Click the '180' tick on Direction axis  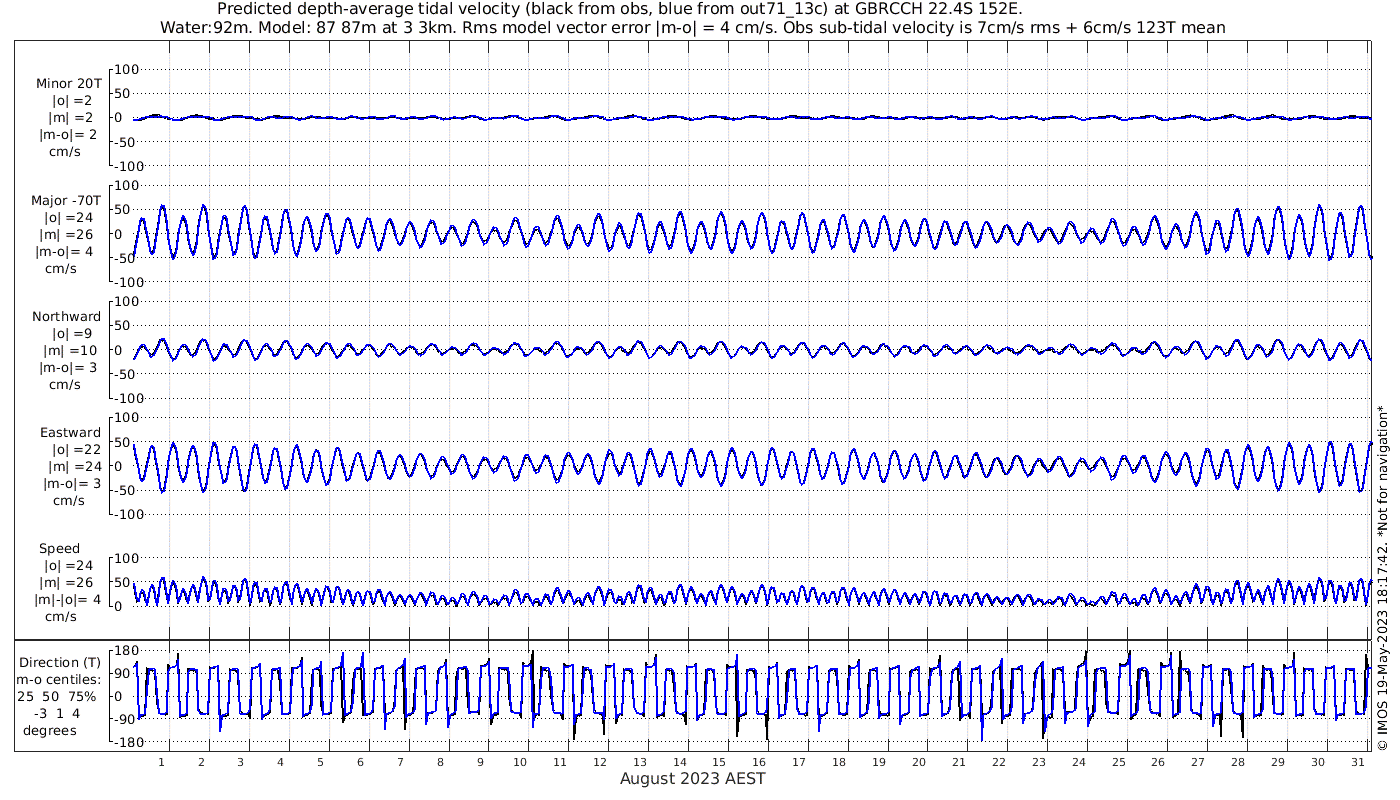tap(125, 651)
